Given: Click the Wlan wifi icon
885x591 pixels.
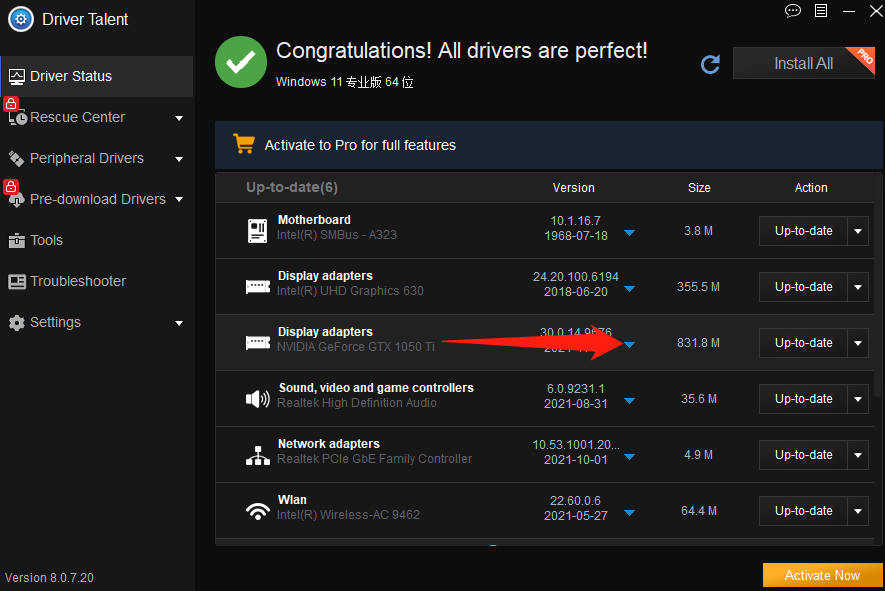Looking at the screenshot, I should 257,511.
